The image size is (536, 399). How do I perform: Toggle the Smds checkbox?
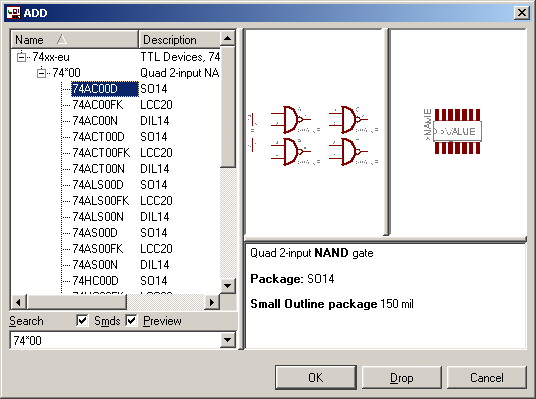coord(82,321)
